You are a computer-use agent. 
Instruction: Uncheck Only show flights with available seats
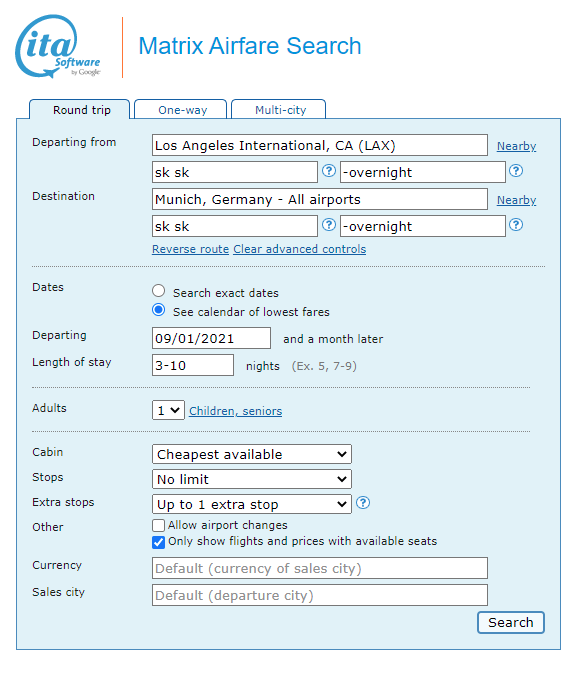158,542
